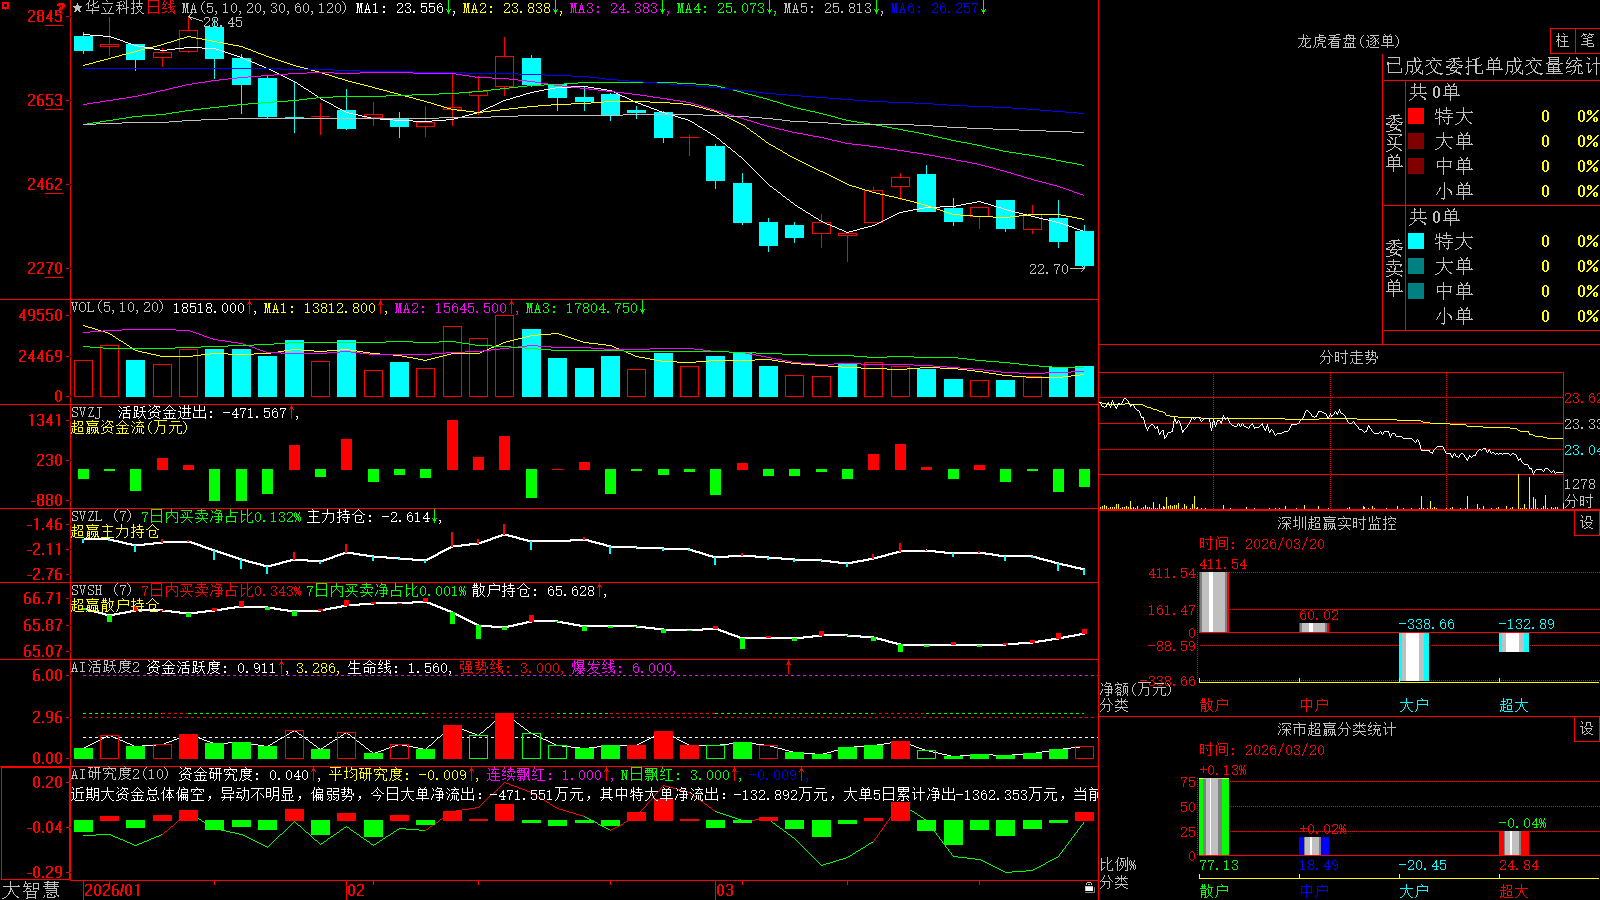Viewport: 1600px width, 900px height.
Task: Click the VOL(5,10,20) indicator label
Action: [x=117, y=308]
